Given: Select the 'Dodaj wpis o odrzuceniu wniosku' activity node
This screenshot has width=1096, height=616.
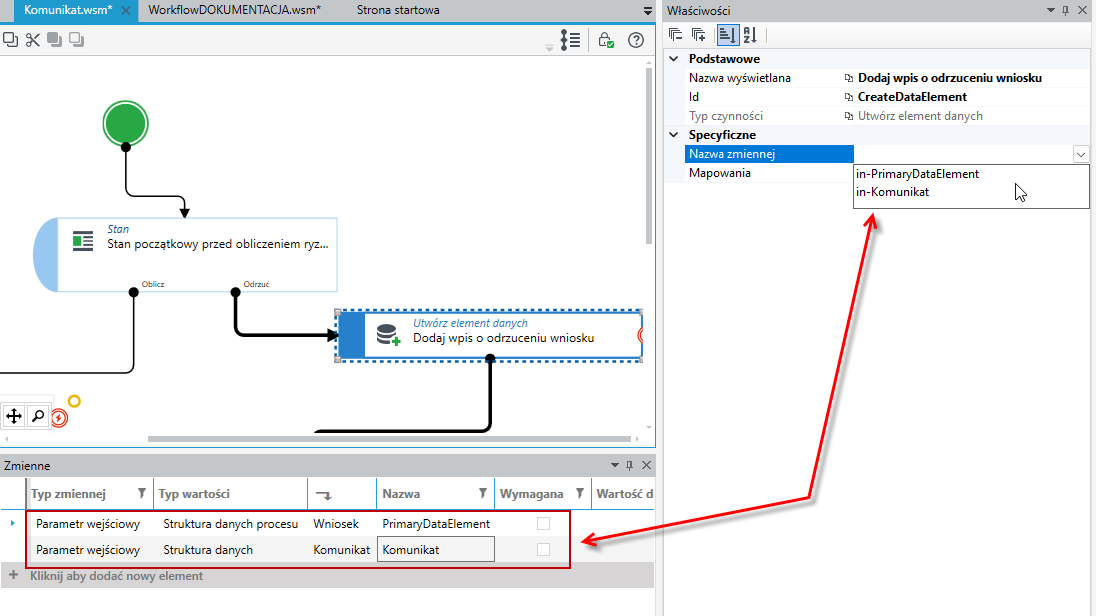Looking at the screenshot, I should point(489,336).
